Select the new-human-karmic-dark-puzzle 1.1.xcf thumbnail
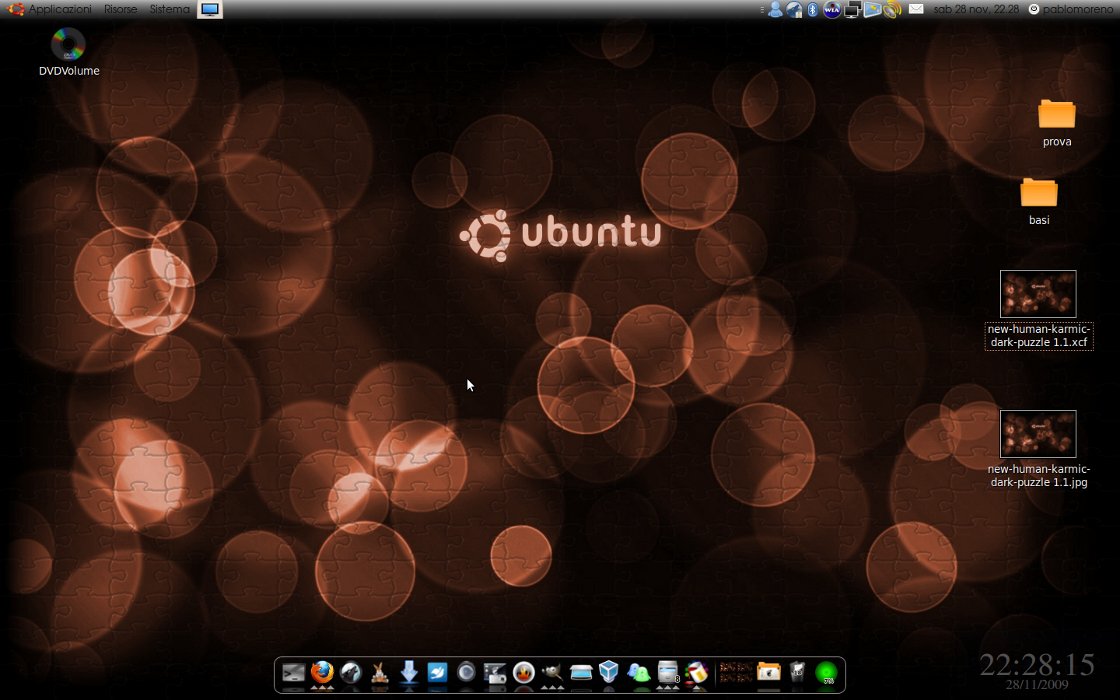The image size is (1120, 700). pyautogui.click(x=1038, y=294)
